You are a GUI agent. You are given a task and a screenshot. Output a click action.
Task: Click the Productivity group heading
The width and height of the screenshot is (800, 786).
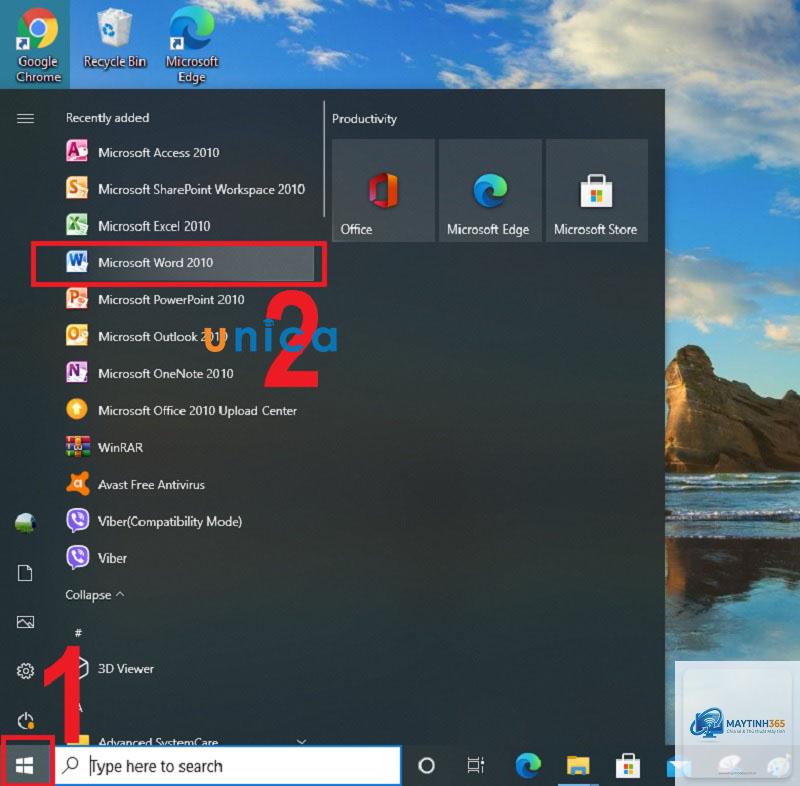pyautogui.click(x=364, y=119)
